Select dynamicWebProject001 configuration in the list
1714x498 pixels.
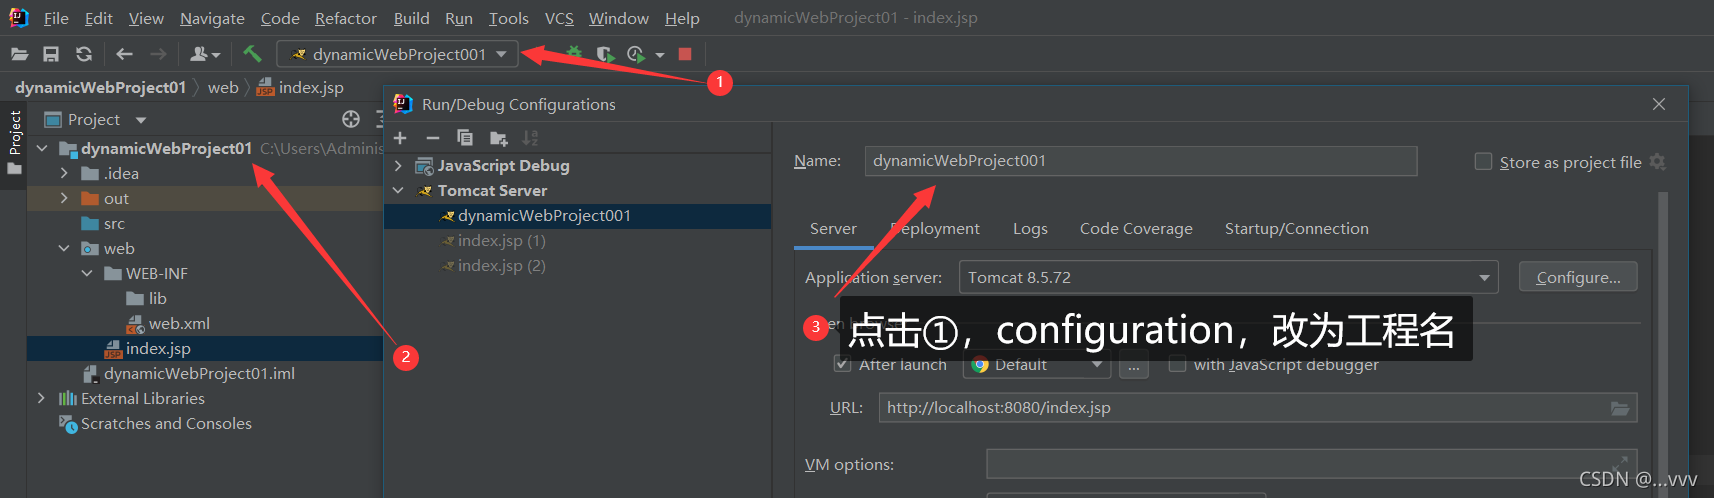577,216
